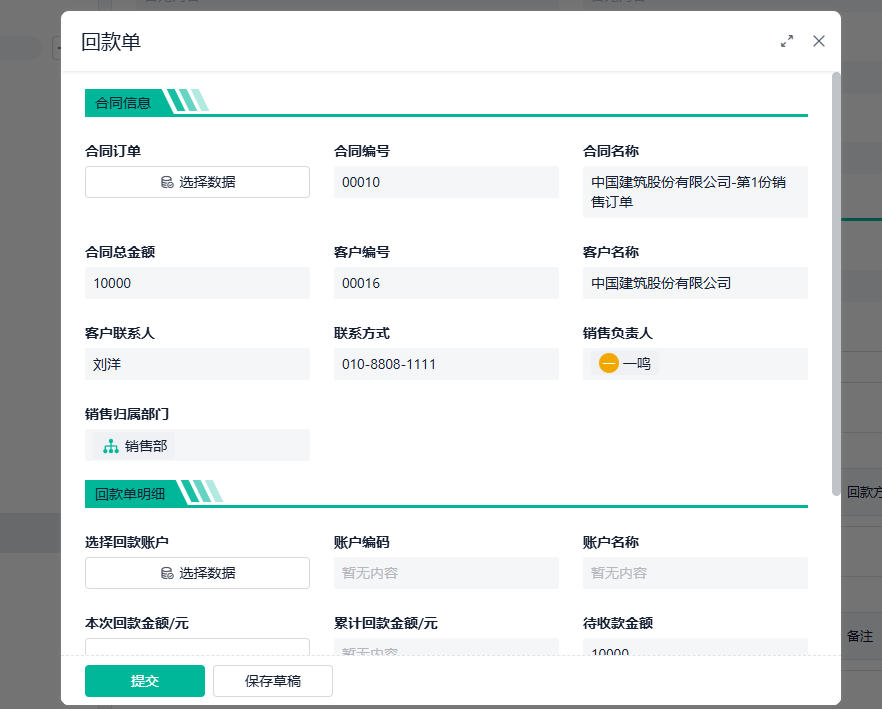The height and width of the screenshot is (709, 882).
Task: Click the 客户联系人 field showing 刘洋
Action: pos(197,364)
